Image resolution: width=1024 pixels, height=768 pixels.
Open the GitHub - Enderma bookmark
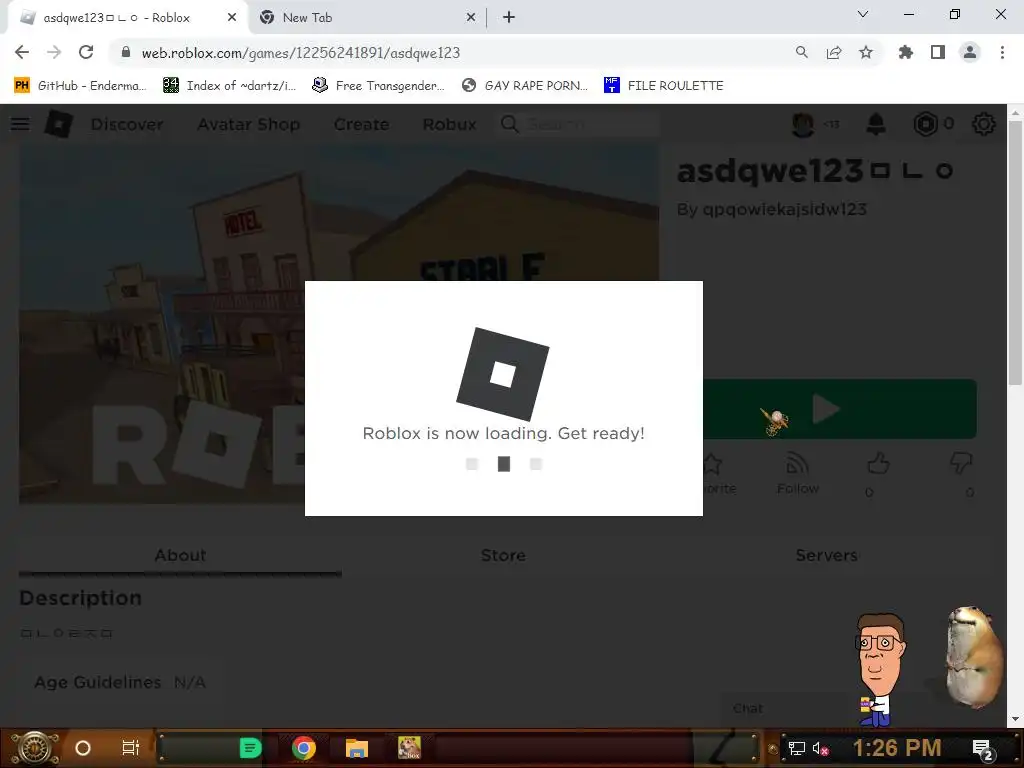pyautogui.click(x=80, y=86)
